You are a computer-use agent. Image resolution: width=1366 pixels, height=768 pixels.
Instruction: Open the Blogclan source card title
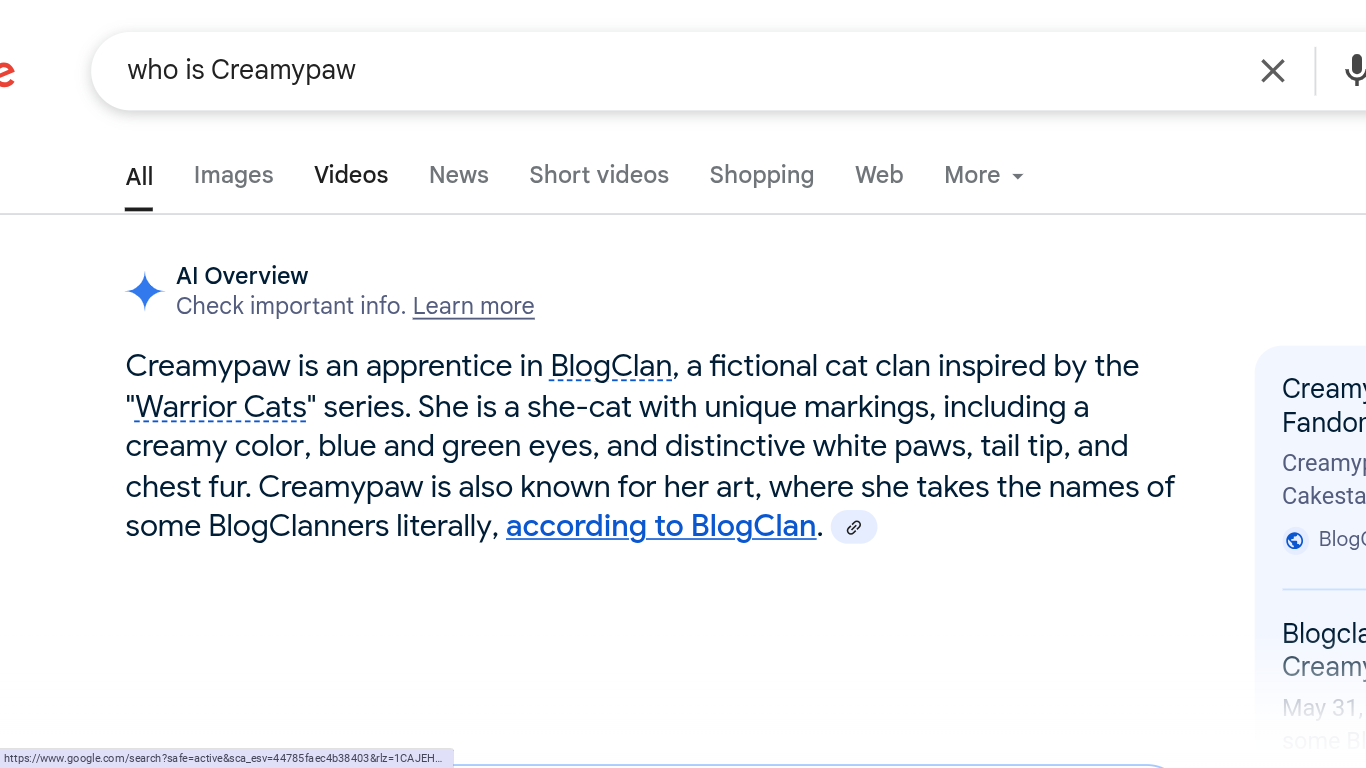click(1324, 650)
